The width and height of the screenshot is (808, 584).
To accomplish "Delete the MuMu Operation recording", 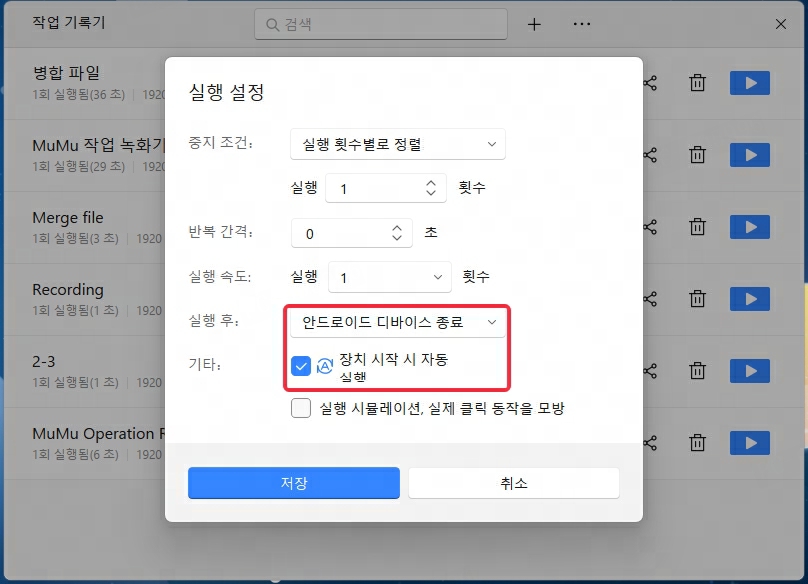I will pyautogui.click(x=697, y=443).
